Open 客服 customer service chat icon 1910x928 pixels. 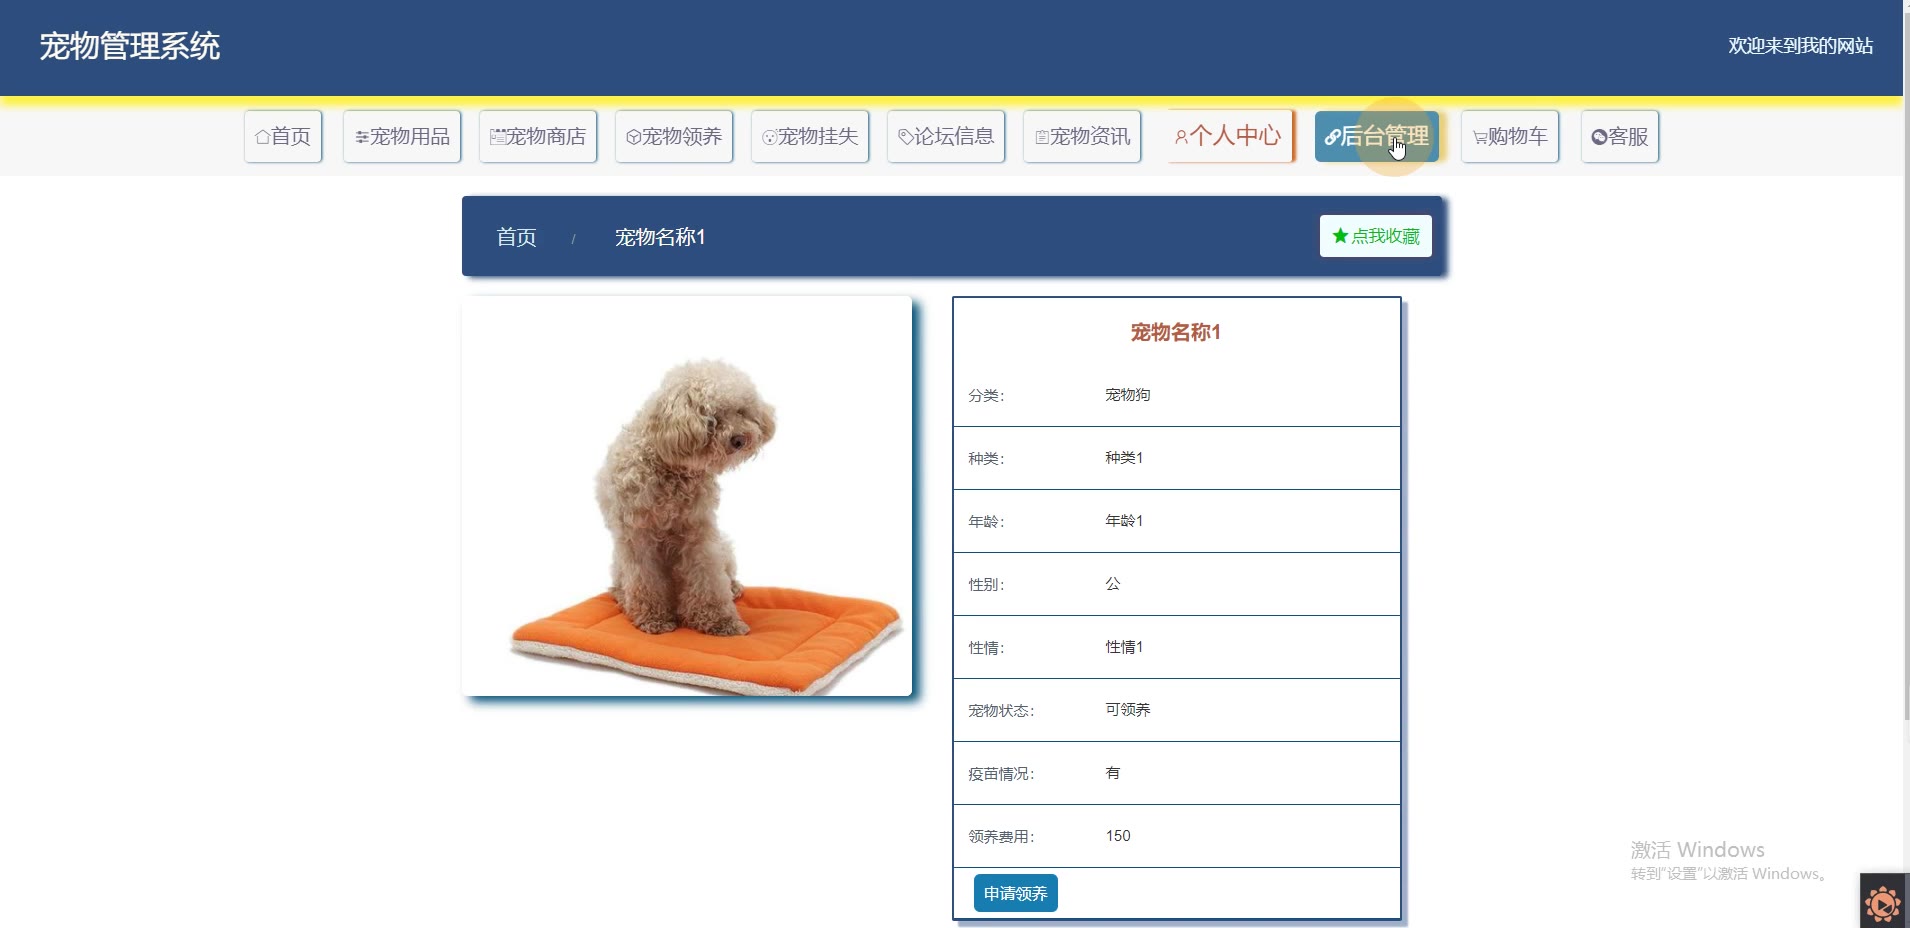click(x=1599, y=137)
